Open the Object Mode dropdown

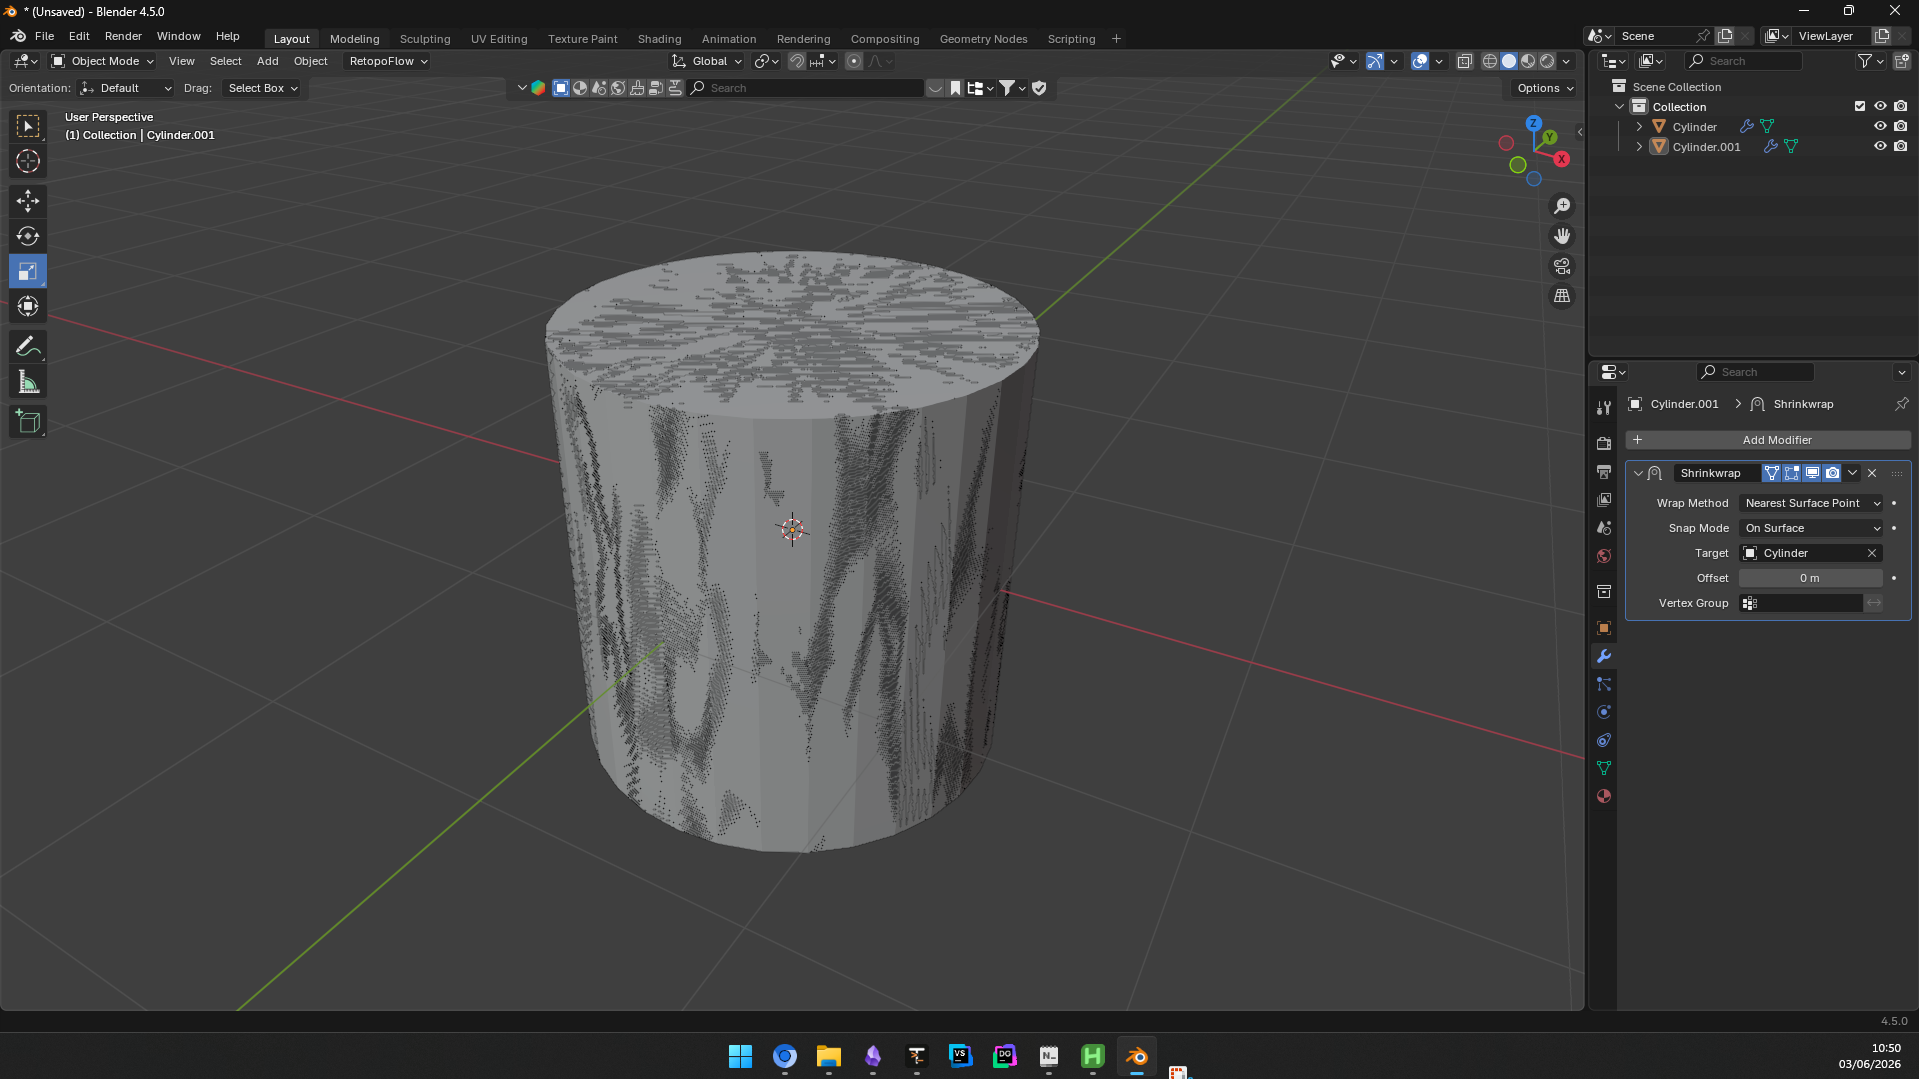[x=103, y=61]
